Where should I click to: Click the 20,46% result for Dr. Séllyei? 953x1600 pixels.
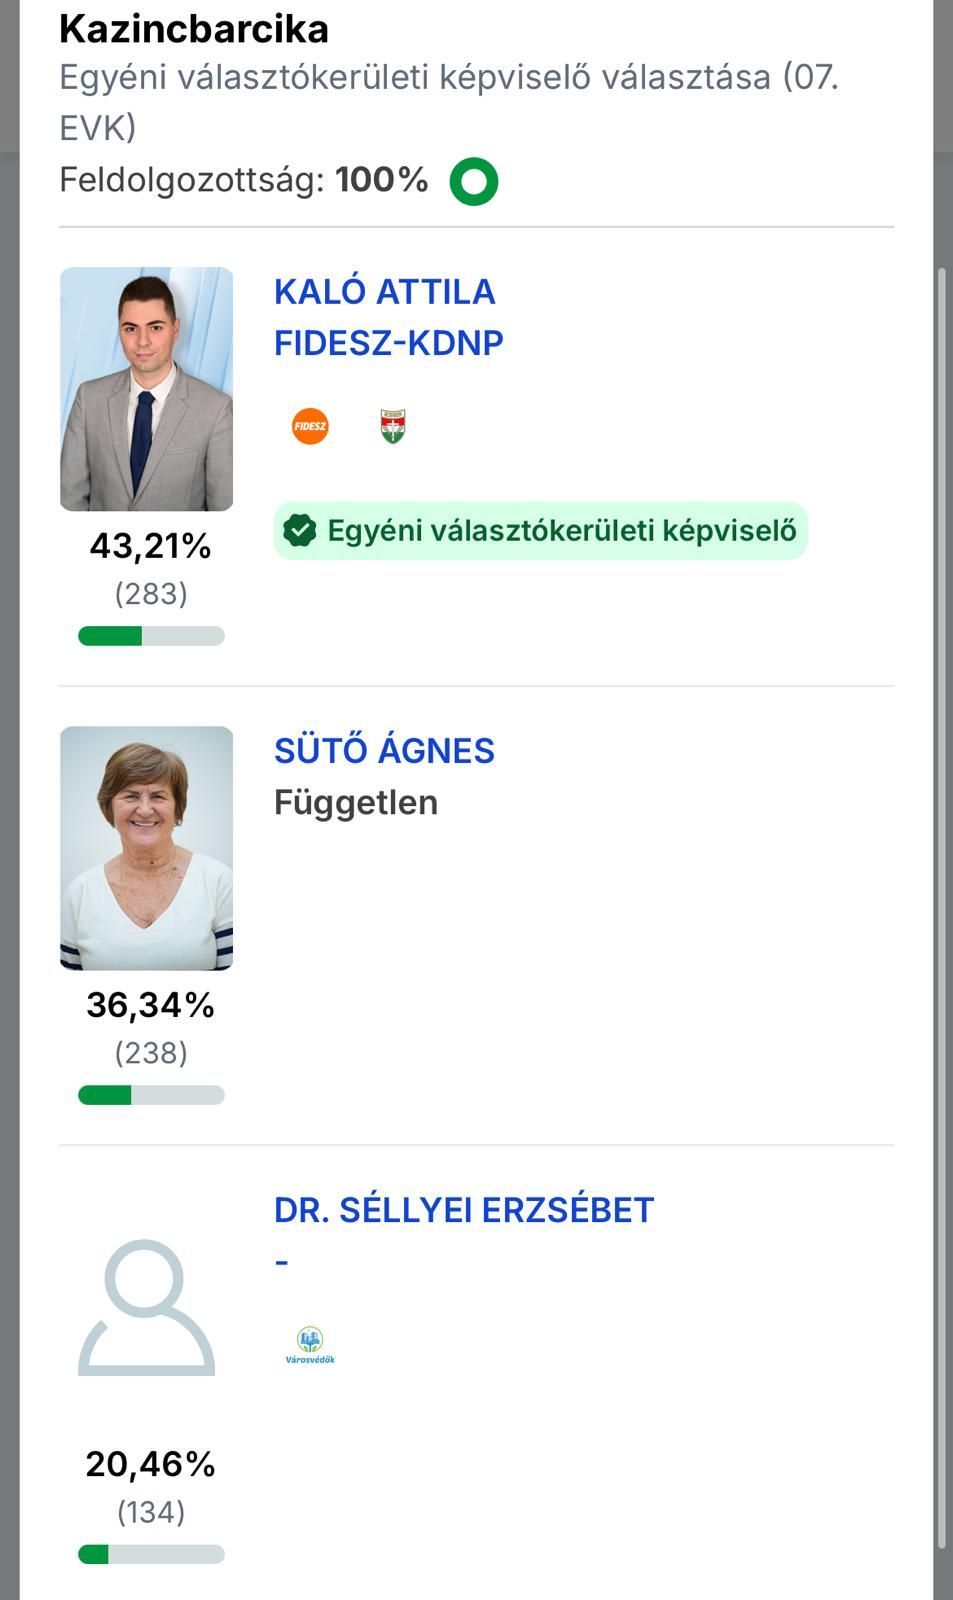151,1464
